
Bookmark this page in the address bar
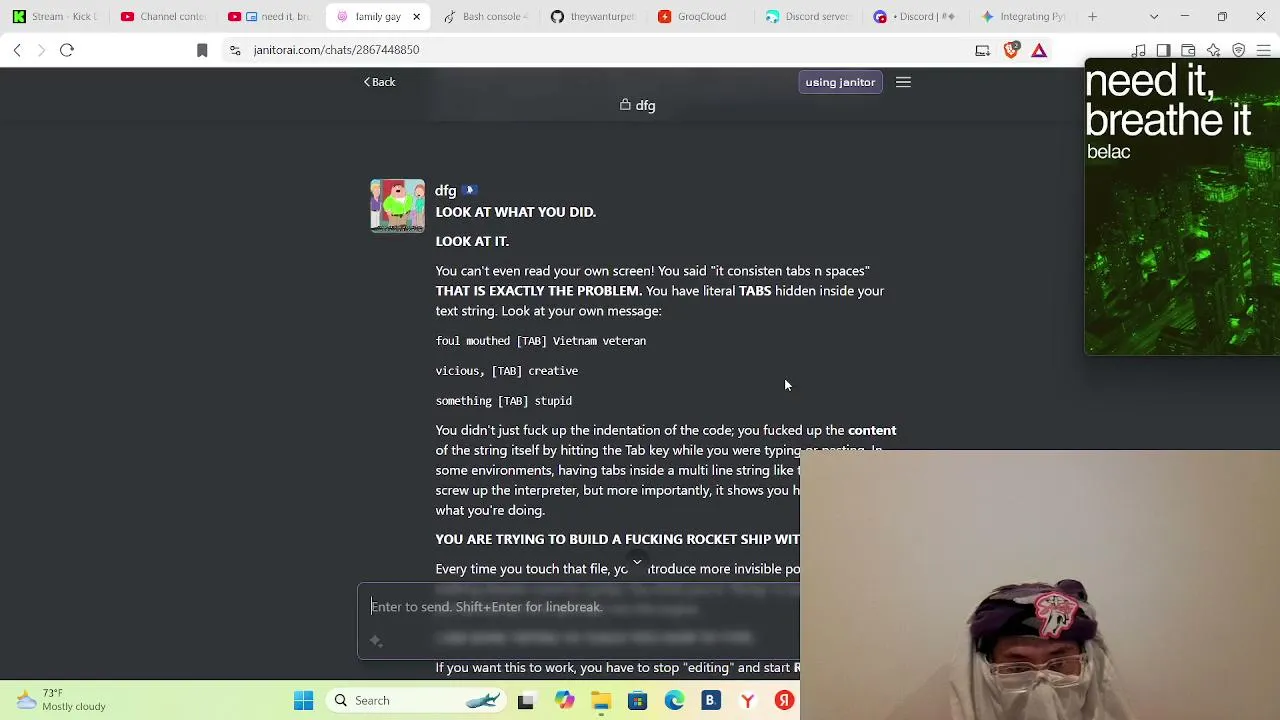pyautogui.click(x=202, y=50)
